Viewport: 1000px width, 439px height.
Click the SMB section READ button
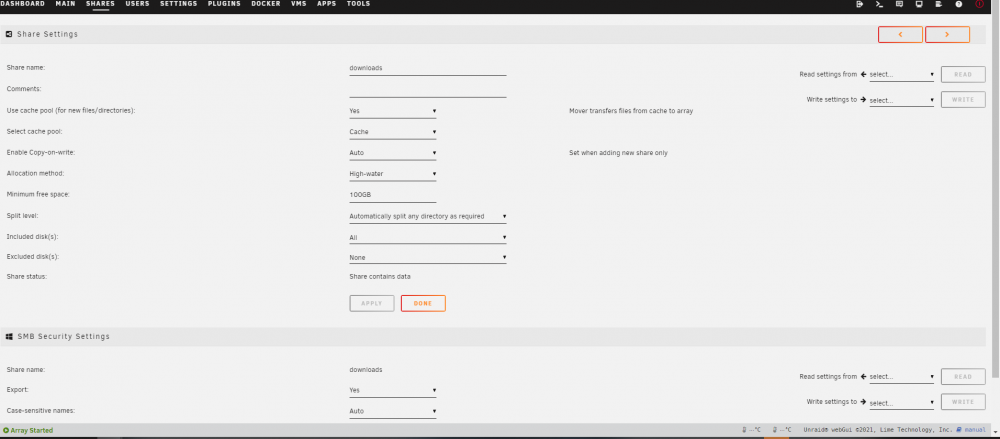click(x=963, y=376)
